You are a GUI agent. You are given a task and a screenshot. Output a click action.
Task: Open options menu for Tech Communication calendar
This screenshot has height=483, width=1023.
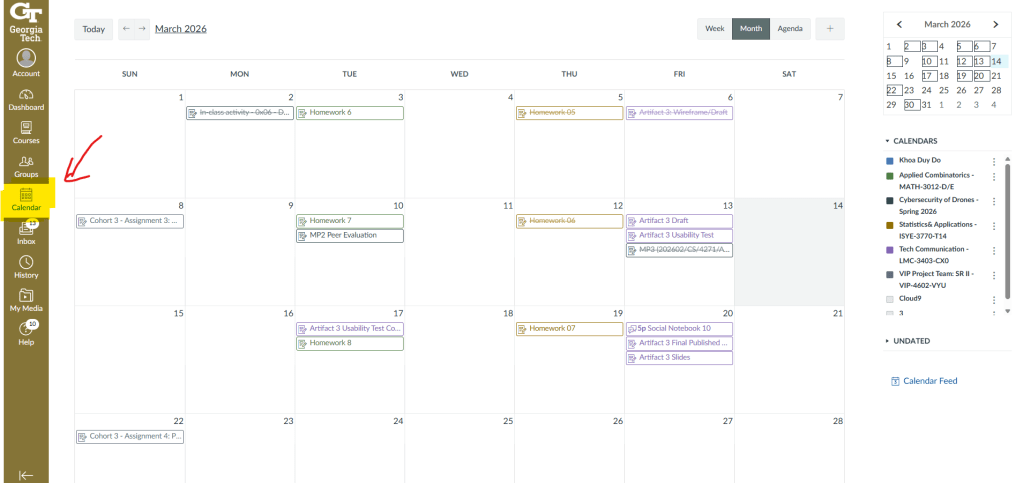pyautogui.click(x=994, y=251)
